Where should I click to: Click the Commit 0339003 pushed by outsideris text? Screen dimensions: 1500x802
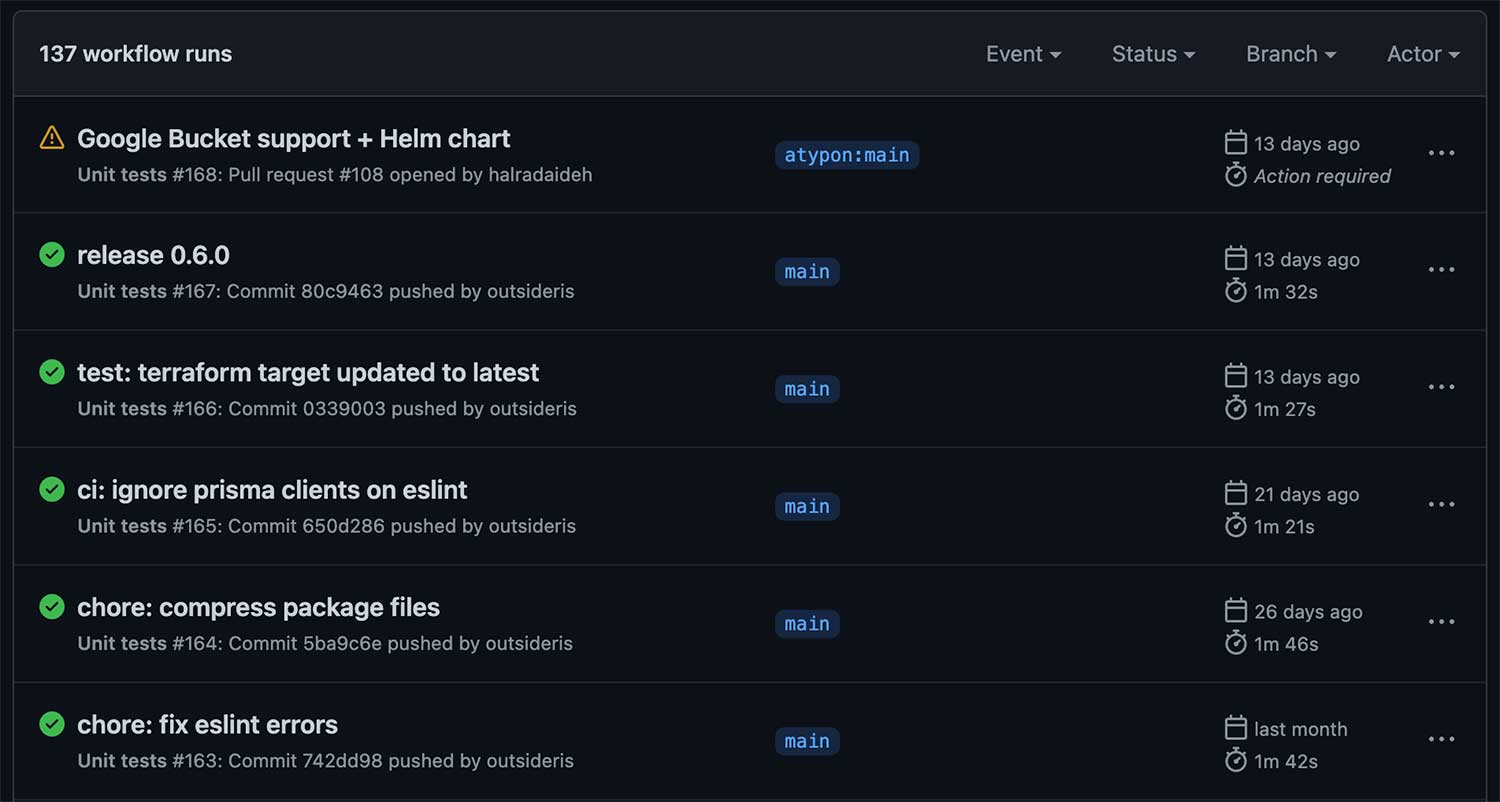pyautogui.click(x=402, y=409)
